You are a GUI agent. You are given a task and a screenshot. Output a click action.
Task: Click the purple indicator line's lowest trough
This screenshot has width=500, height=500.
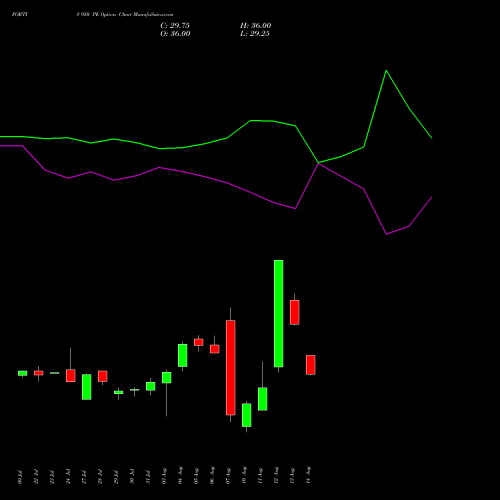(386, 234)
